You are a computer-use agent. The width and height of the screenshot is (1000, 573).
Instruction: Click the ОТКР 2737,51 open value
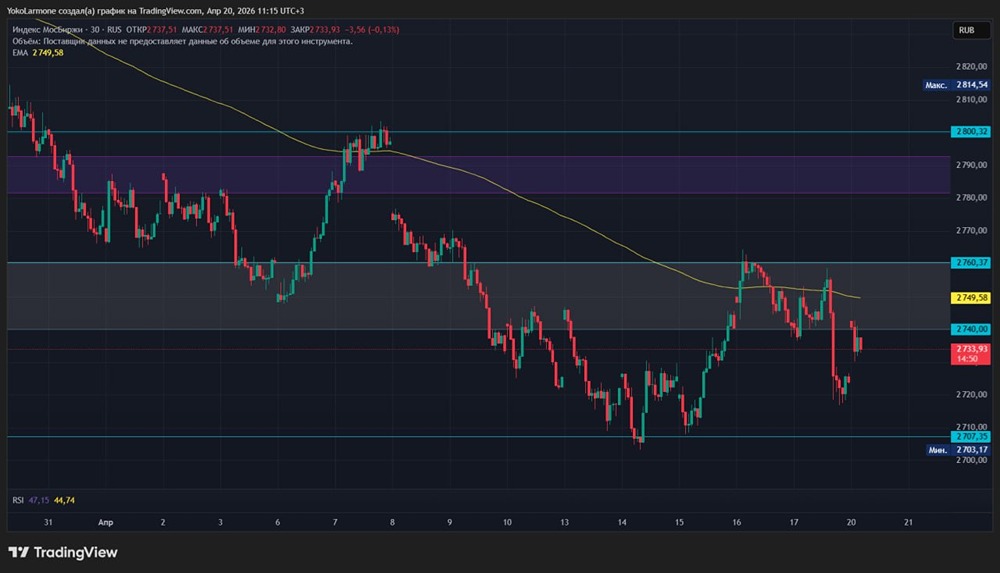point(151,29)
